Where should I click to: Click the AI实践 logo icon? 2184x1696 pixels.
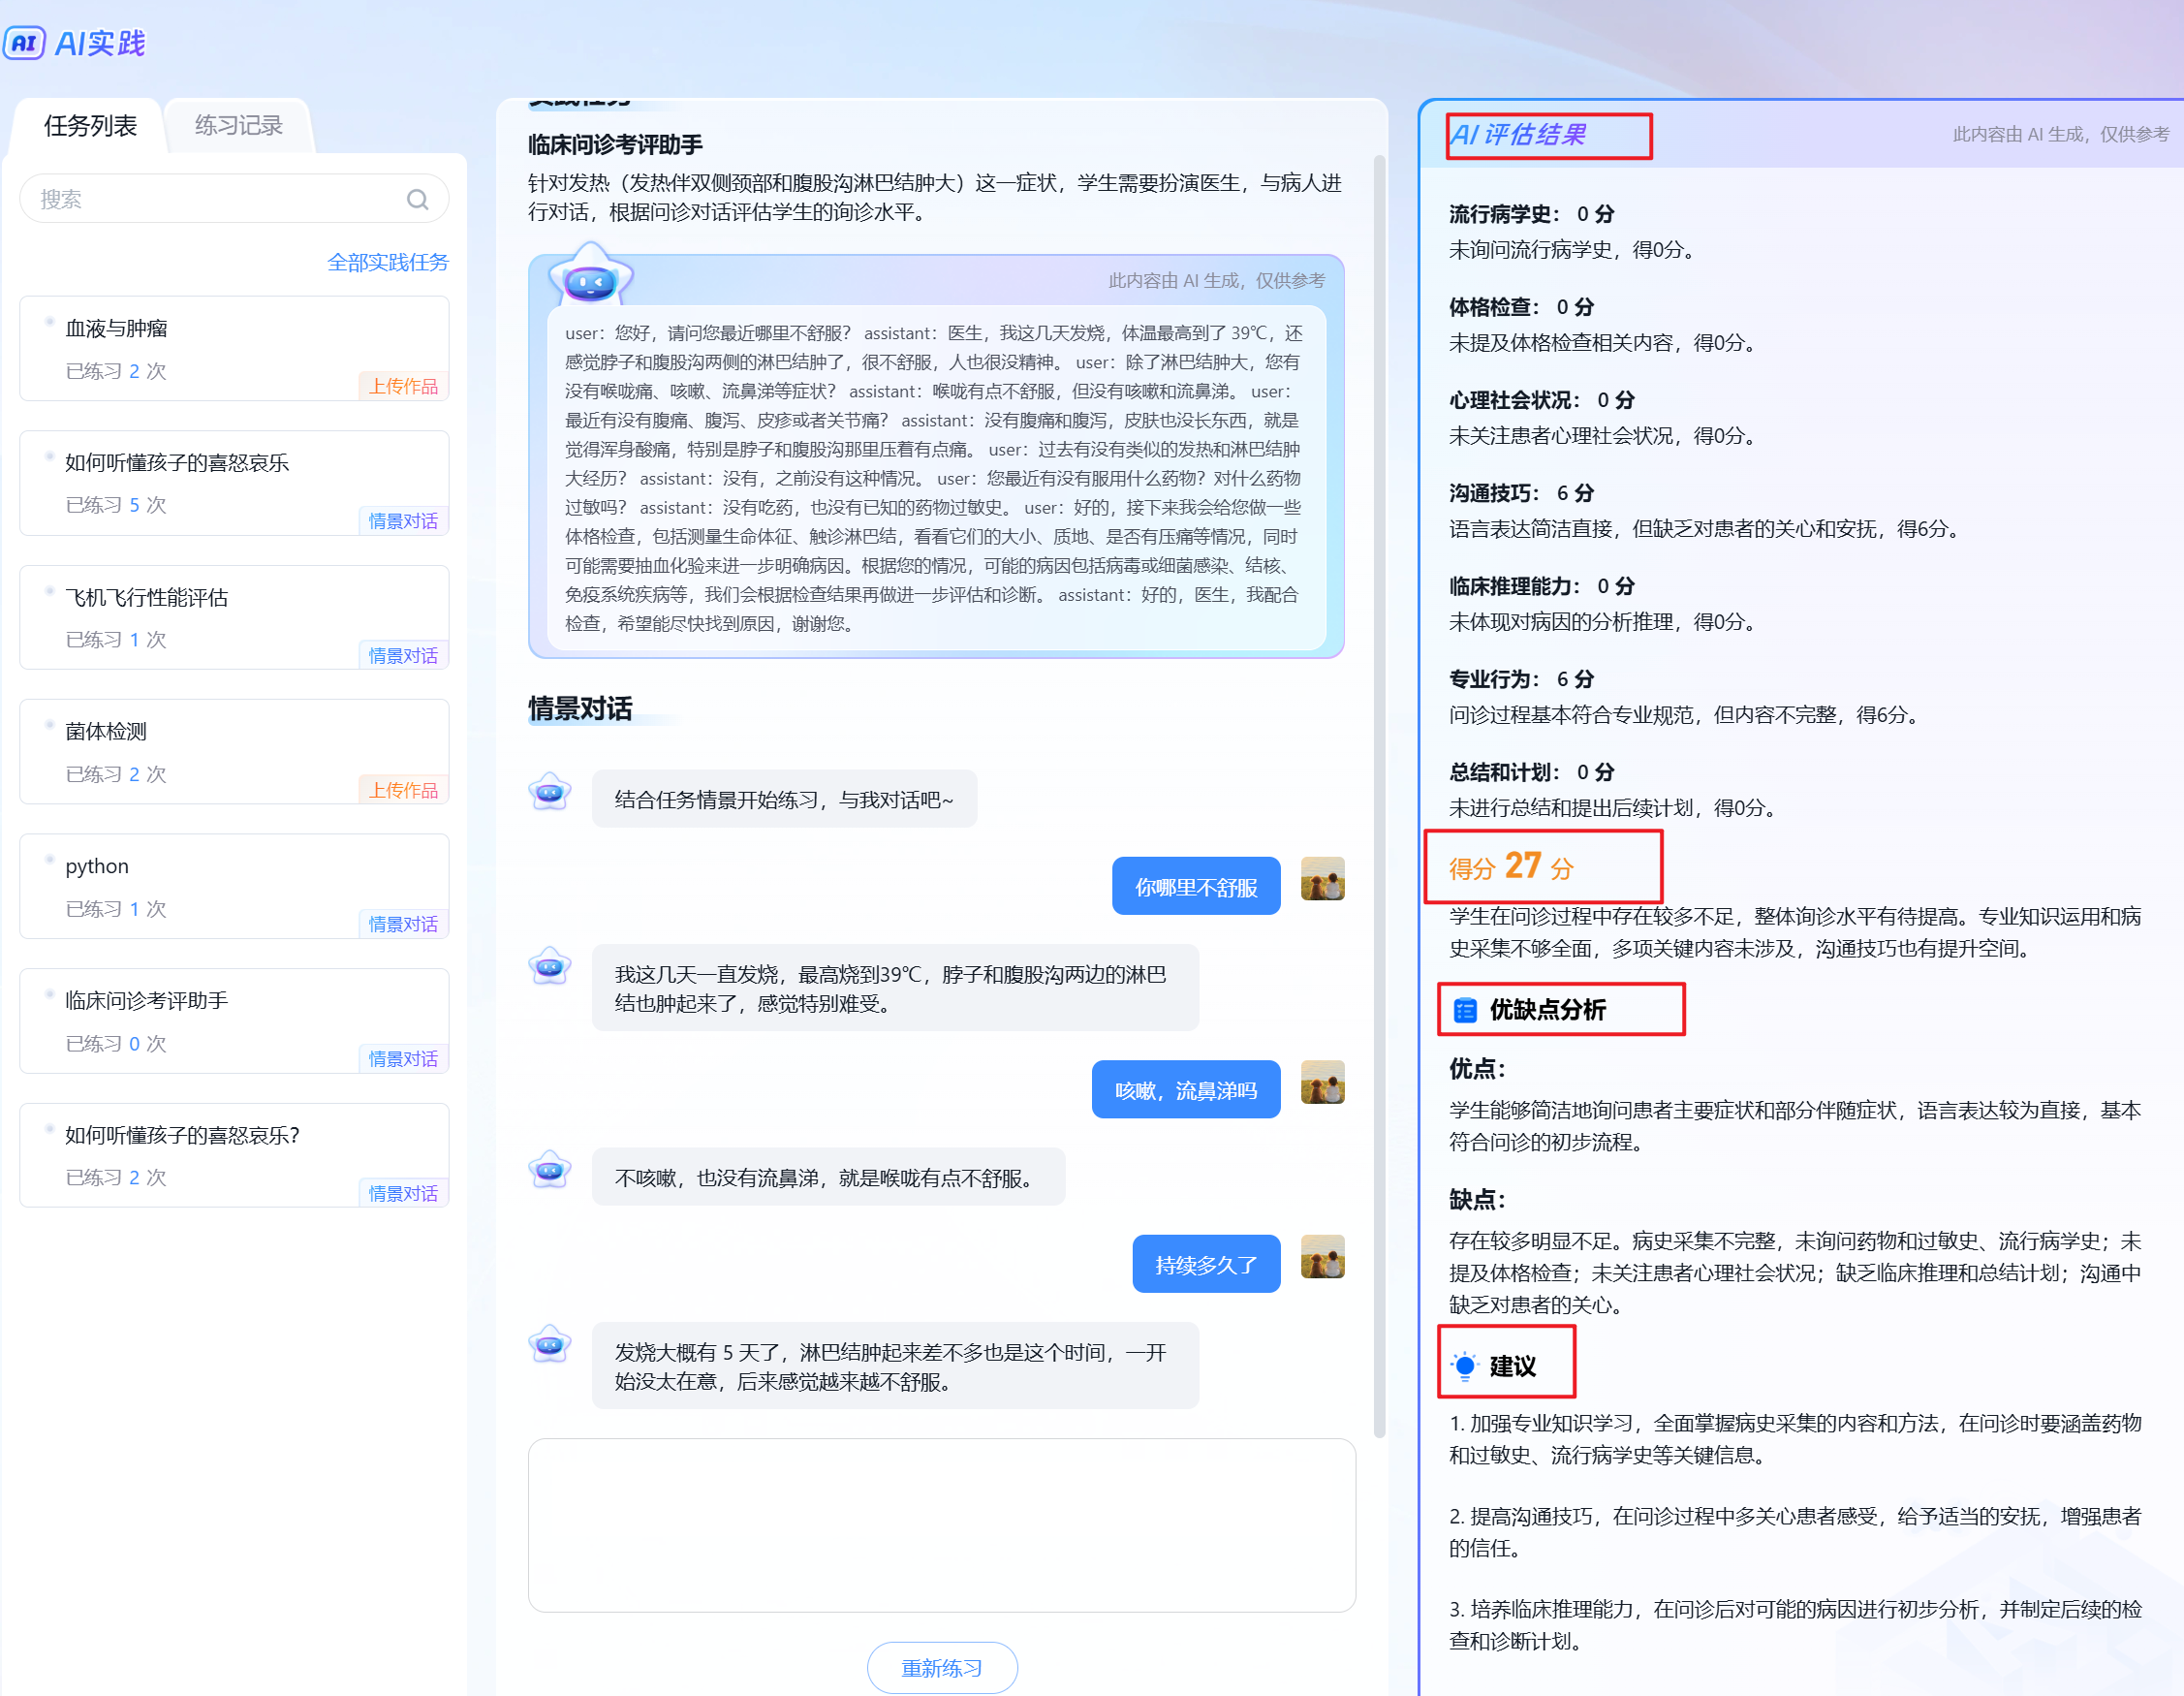coord(24,43)
